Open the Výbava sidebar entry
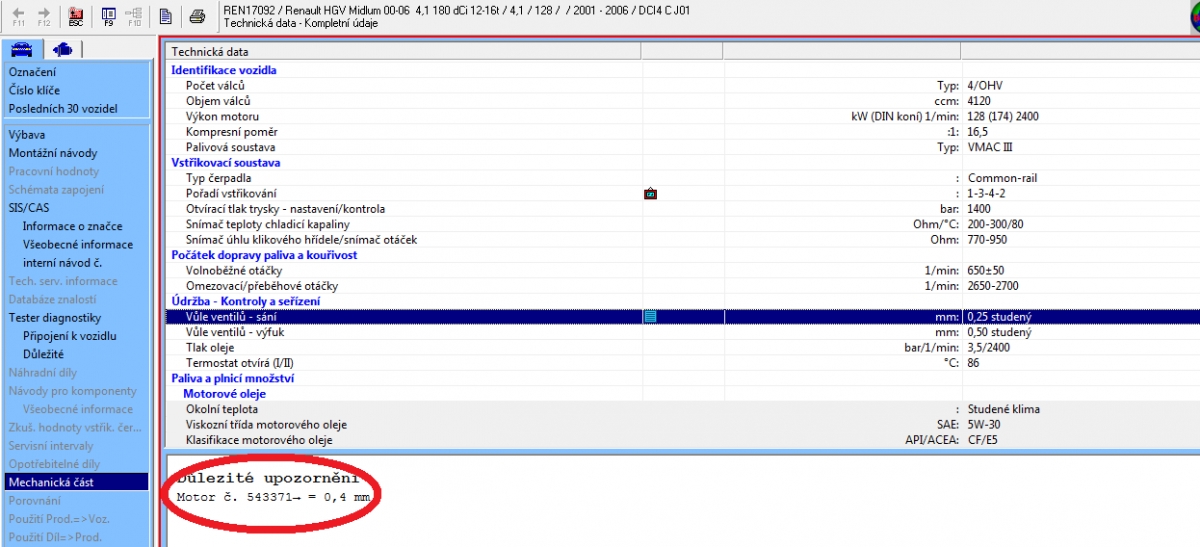Image resolution: width=1200 pixels, height=547 pixels. click(27, 134)
